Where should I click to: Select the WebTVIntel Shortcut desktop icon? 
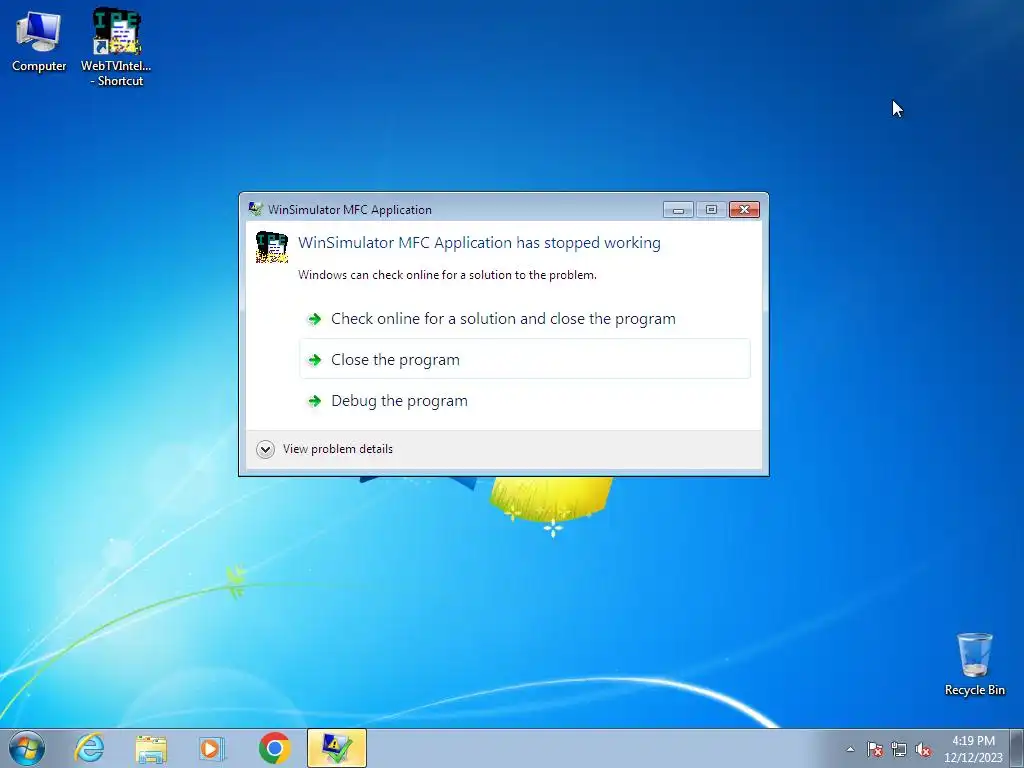116,47
